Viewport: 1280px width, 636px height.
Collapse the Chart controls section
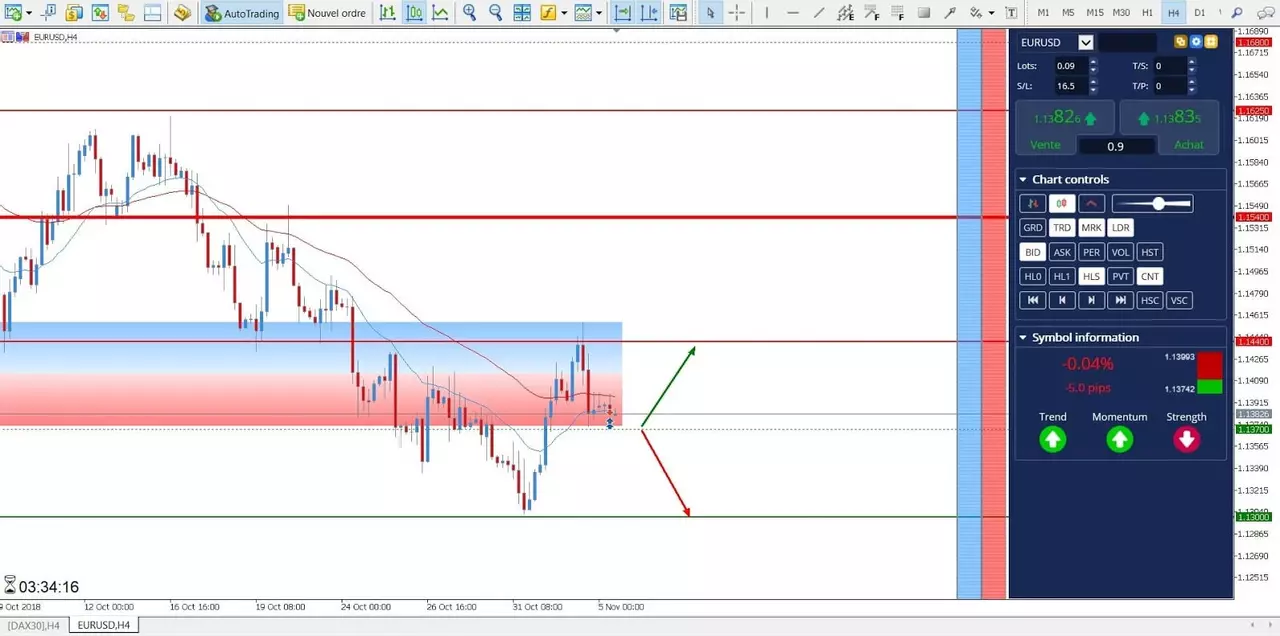coord(1023,180)
